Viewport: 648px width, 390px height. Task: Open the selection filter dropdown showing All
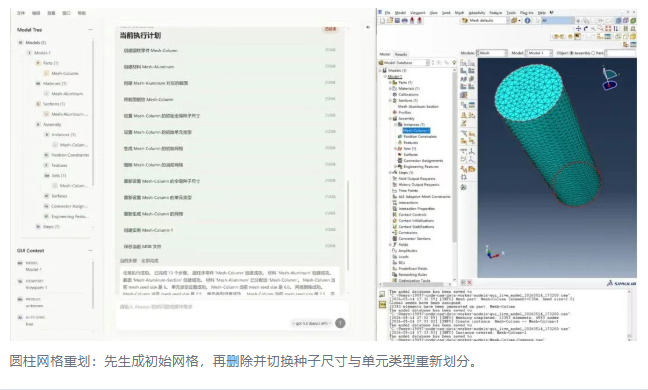click(557, 20)
